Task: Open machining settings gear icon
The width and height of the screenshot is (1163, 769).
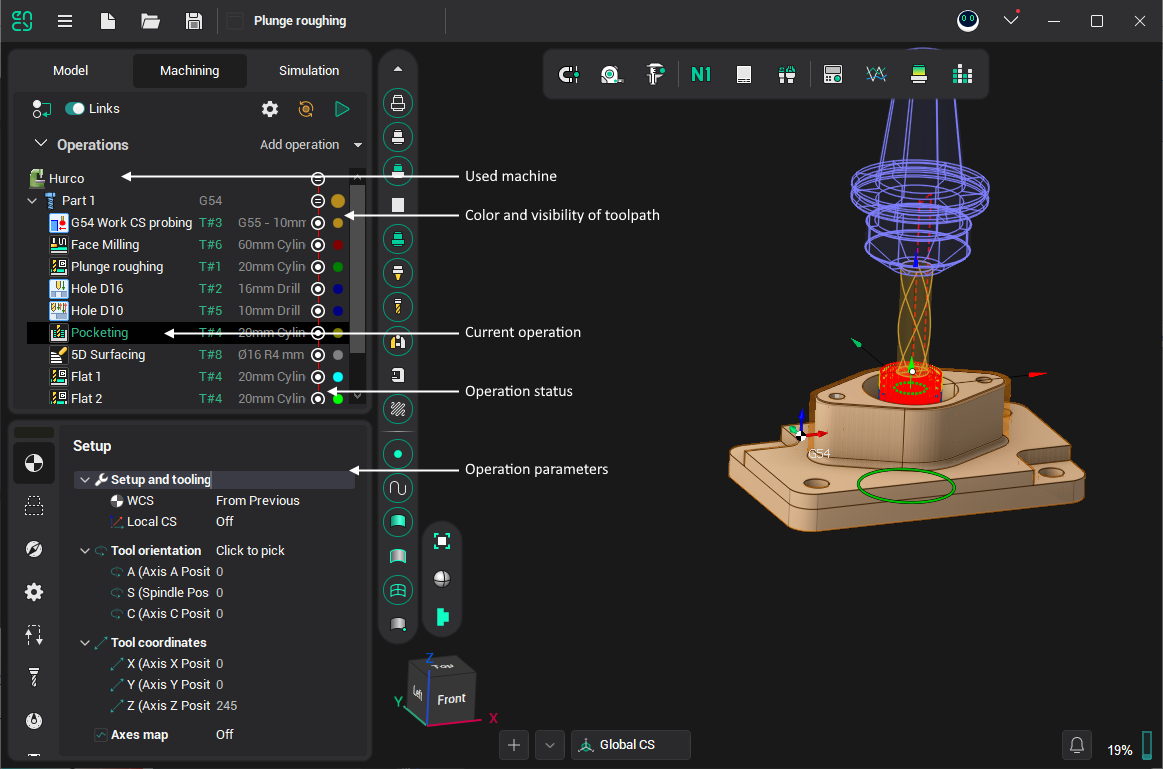Action: coord(270,109)
